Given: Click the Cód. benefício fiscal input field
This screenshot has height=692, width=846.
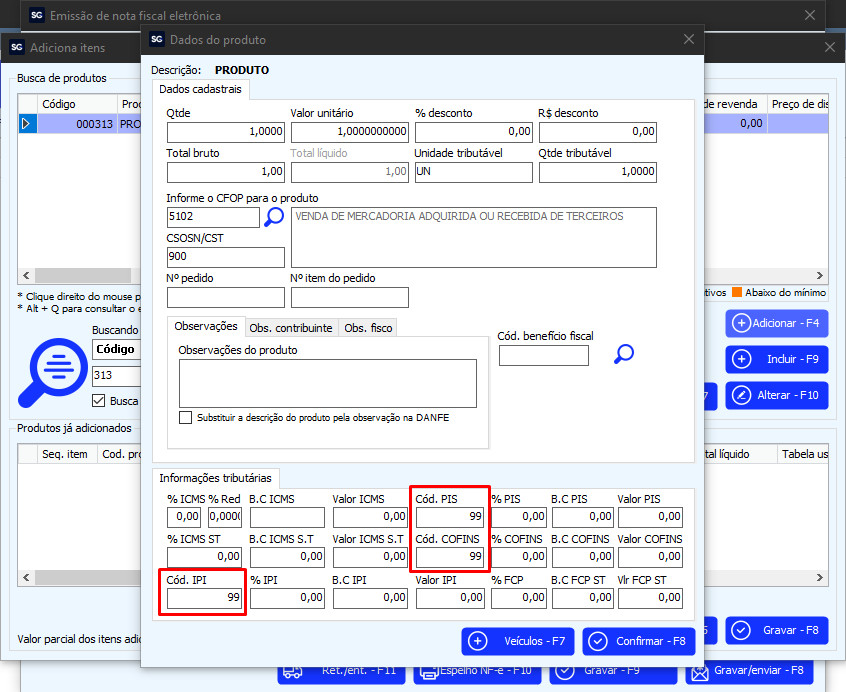Looking at the screenshot, I should [x=544, y=355].
